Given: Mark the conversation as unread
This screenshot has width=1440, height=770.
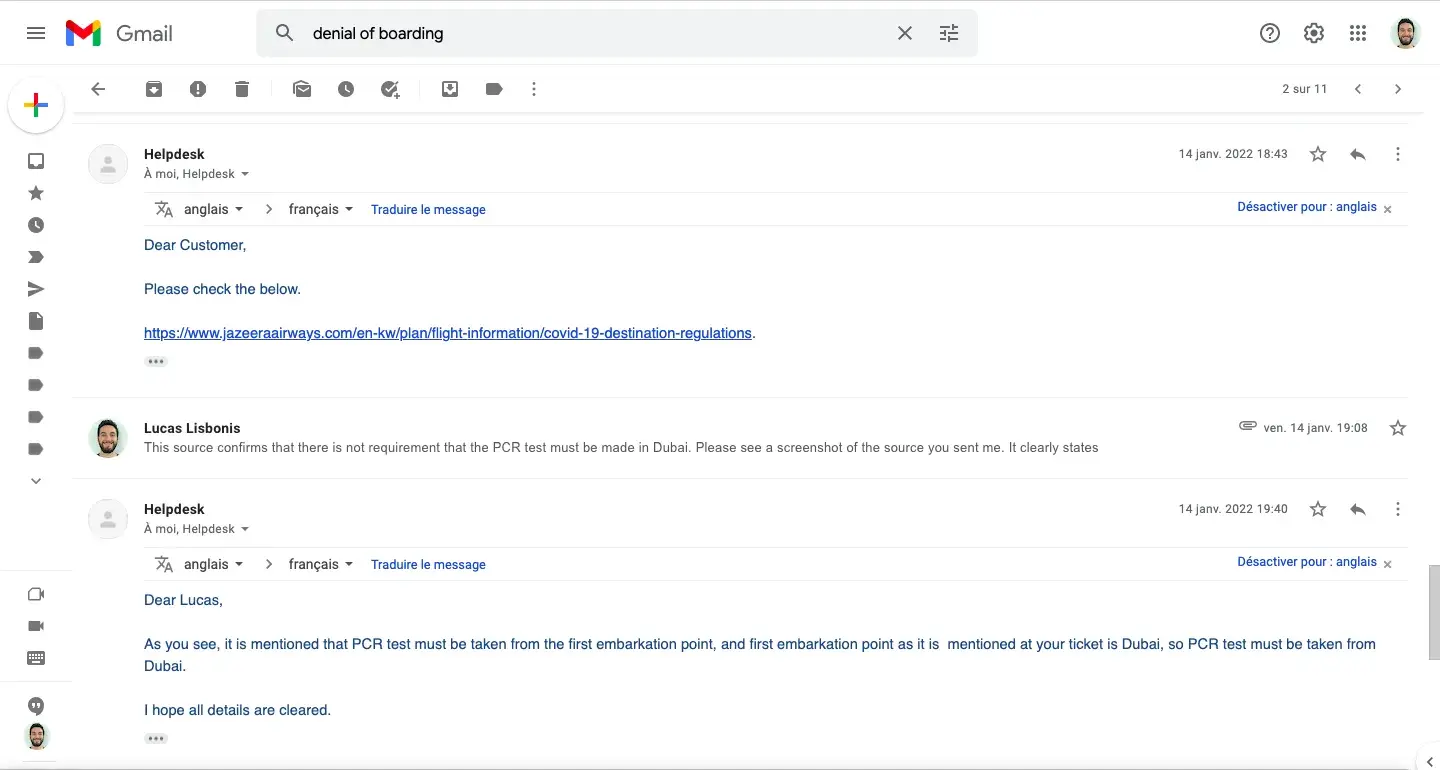Looking at the screenshot, I should (x=302, y=89).
